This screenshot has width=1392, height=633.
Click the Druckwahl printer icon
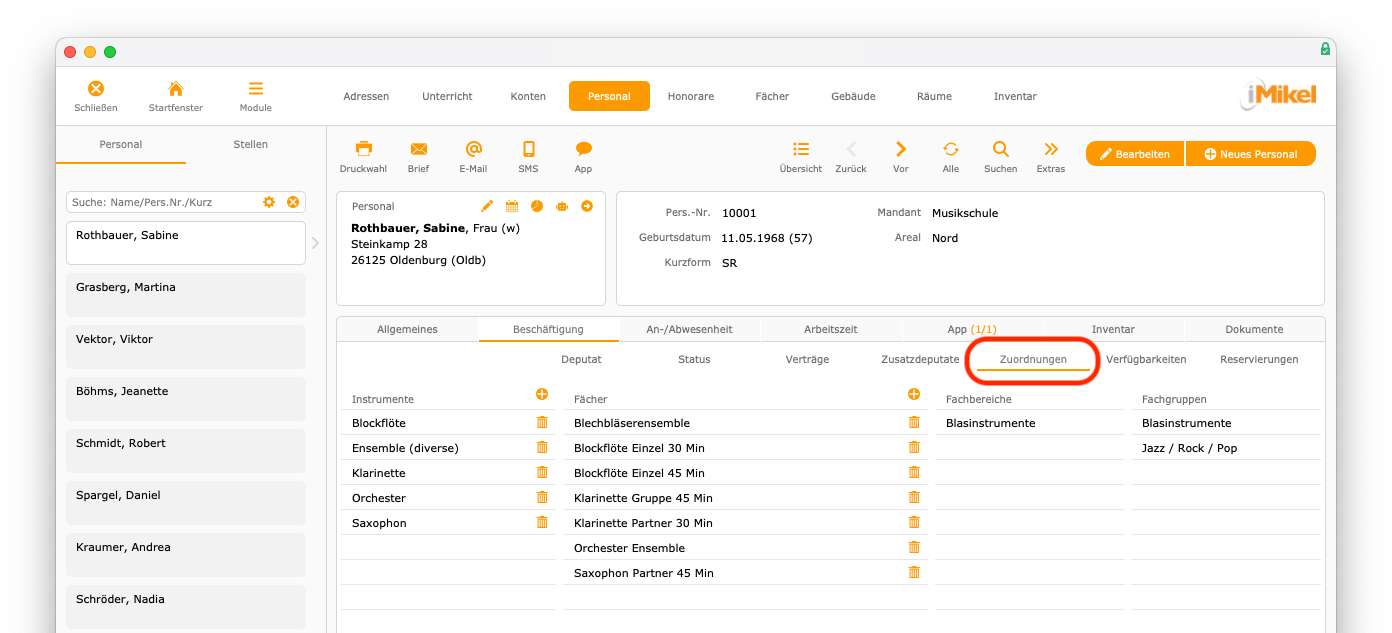(363, 149)
